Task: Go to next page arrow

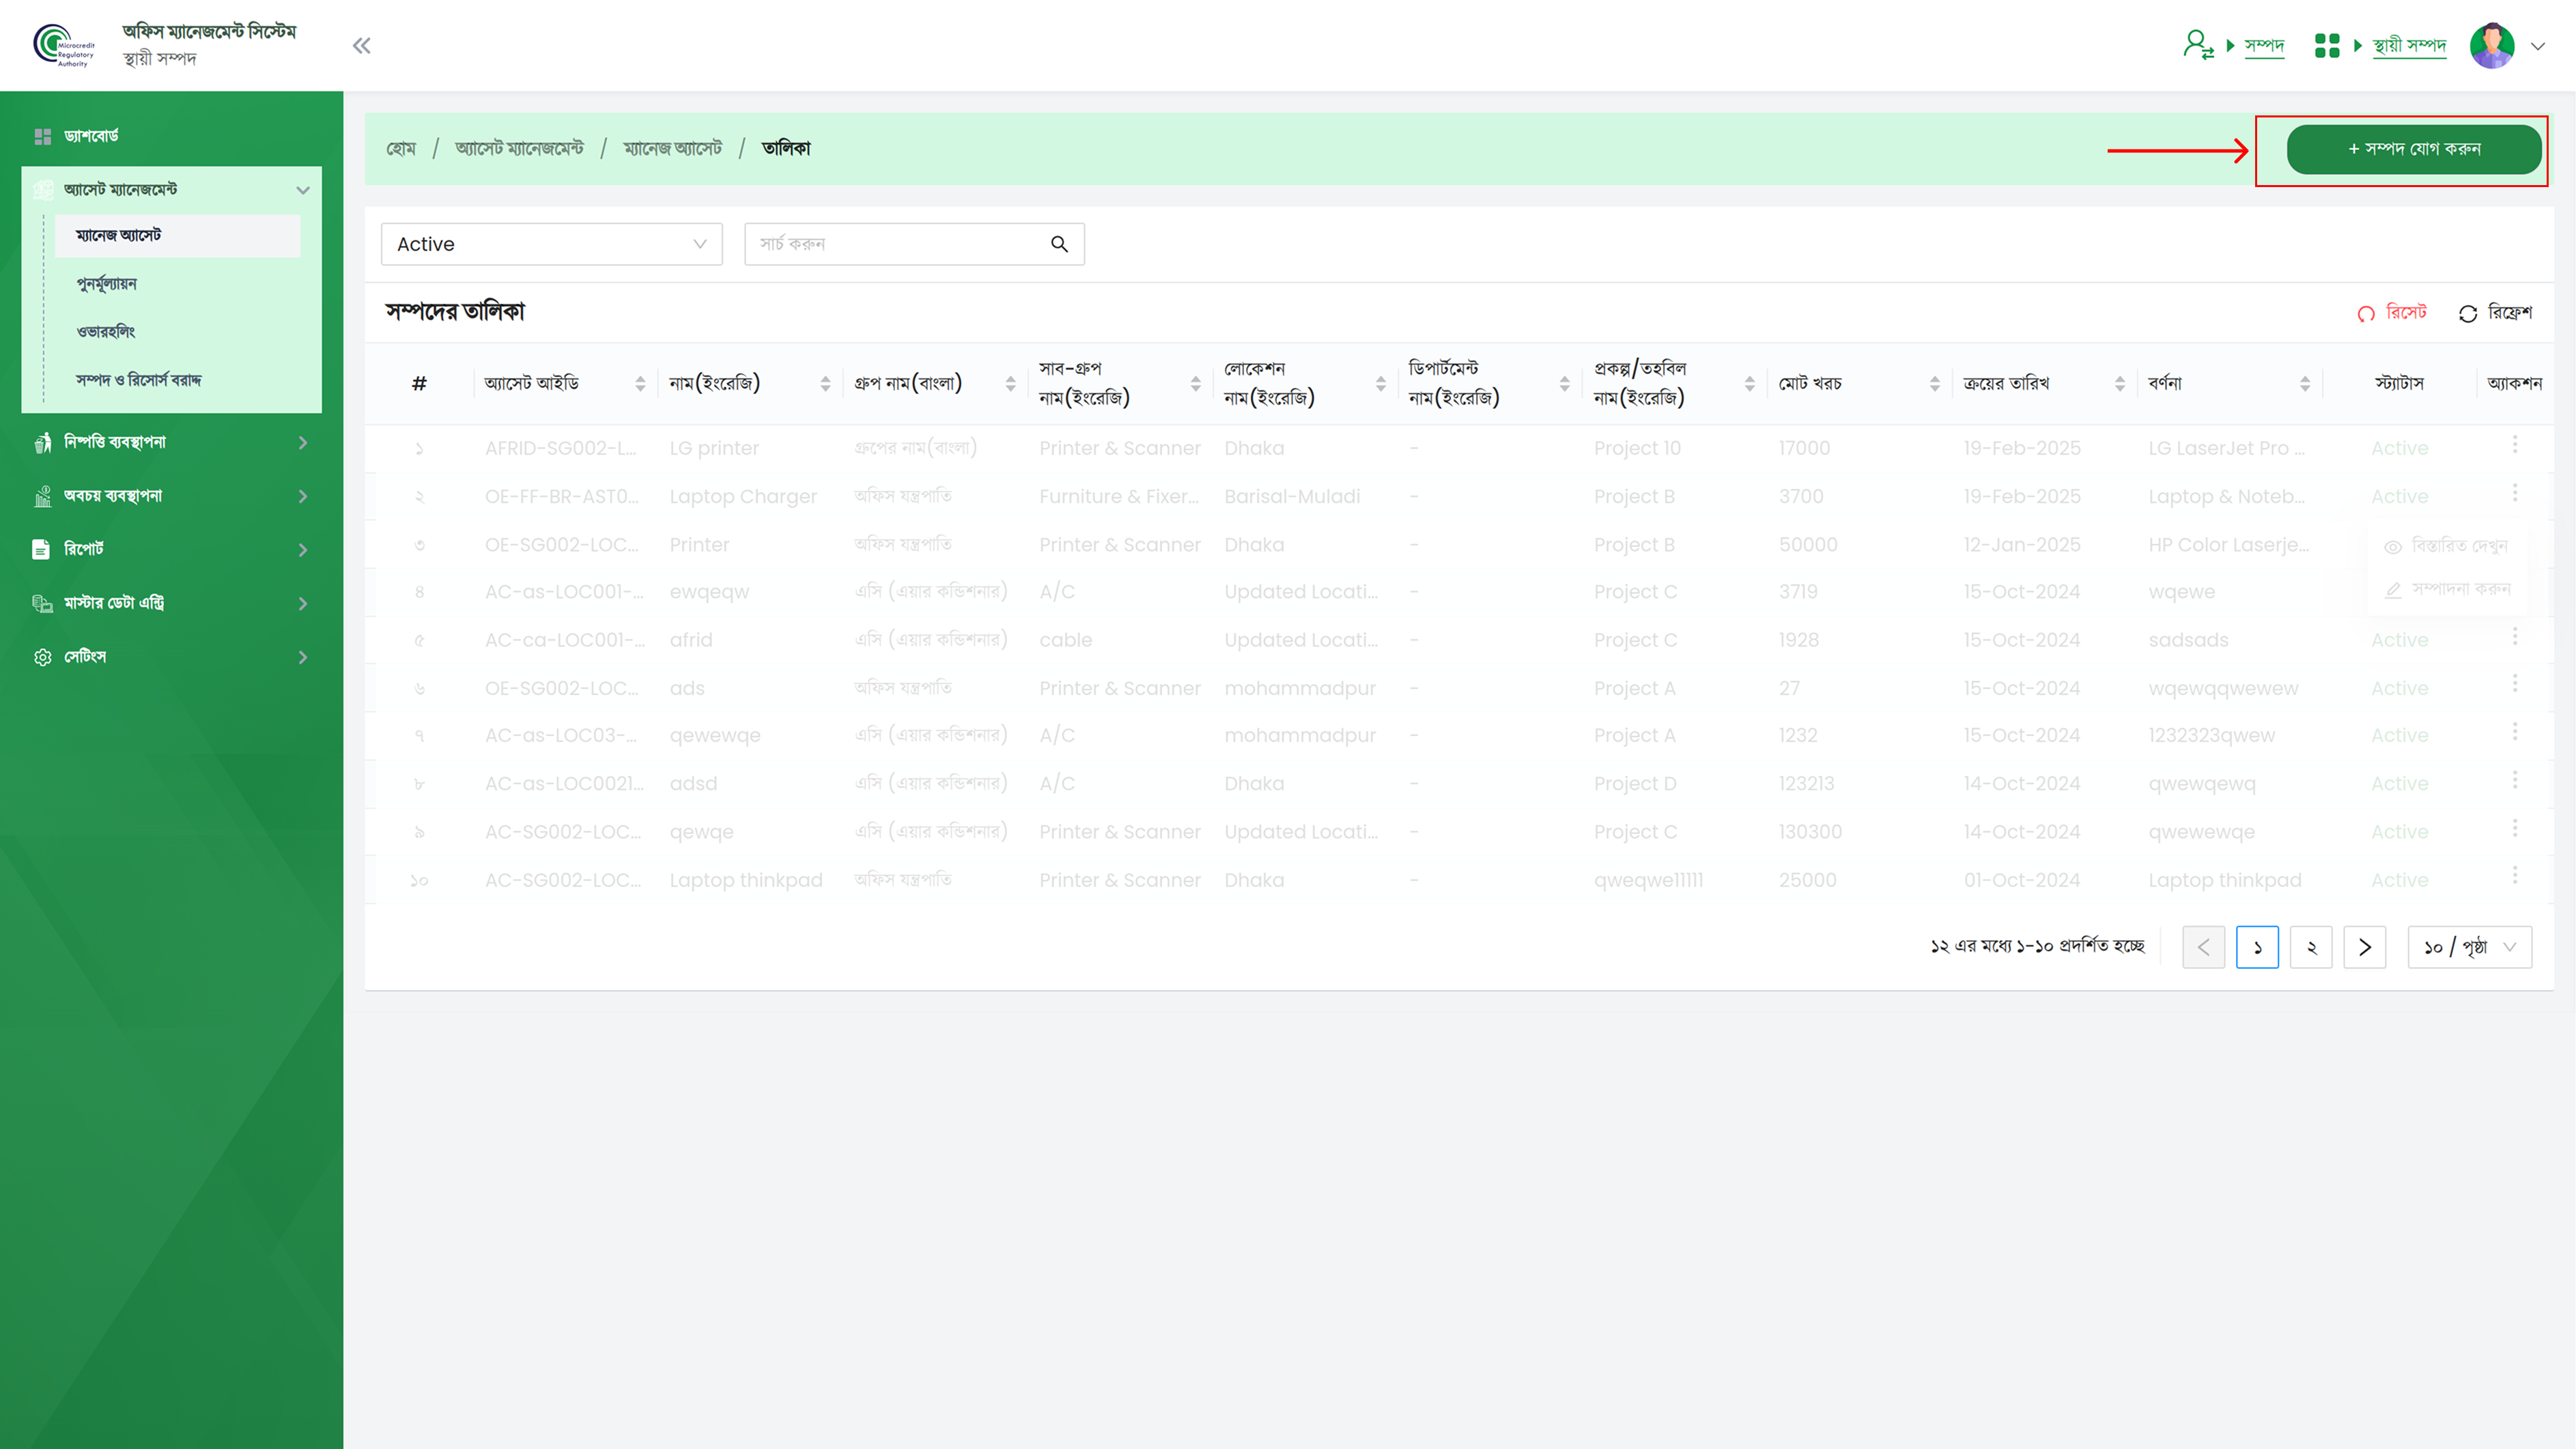Action: click(2365, 947)
